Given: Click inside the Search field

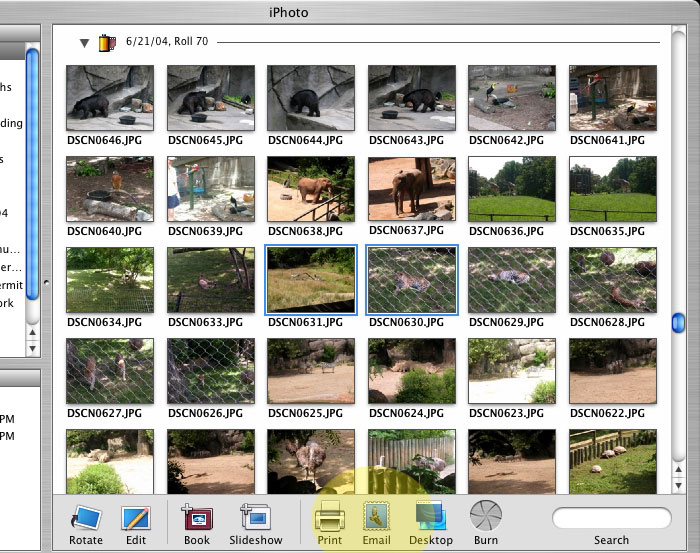Looking at the screenshot, I should [611, 518].
